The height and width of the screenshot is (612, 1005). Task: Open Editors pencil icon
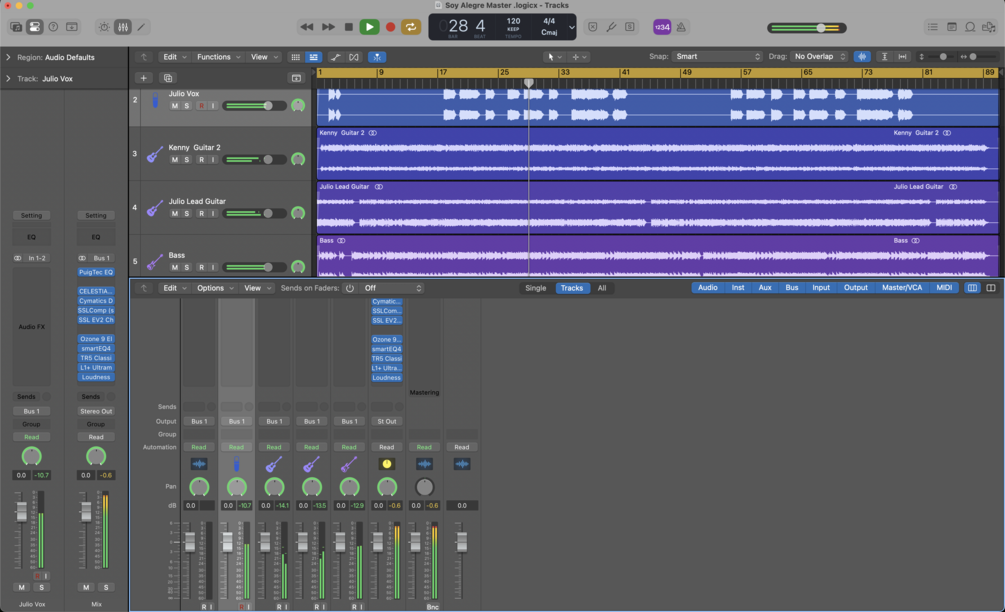(141, 27)
